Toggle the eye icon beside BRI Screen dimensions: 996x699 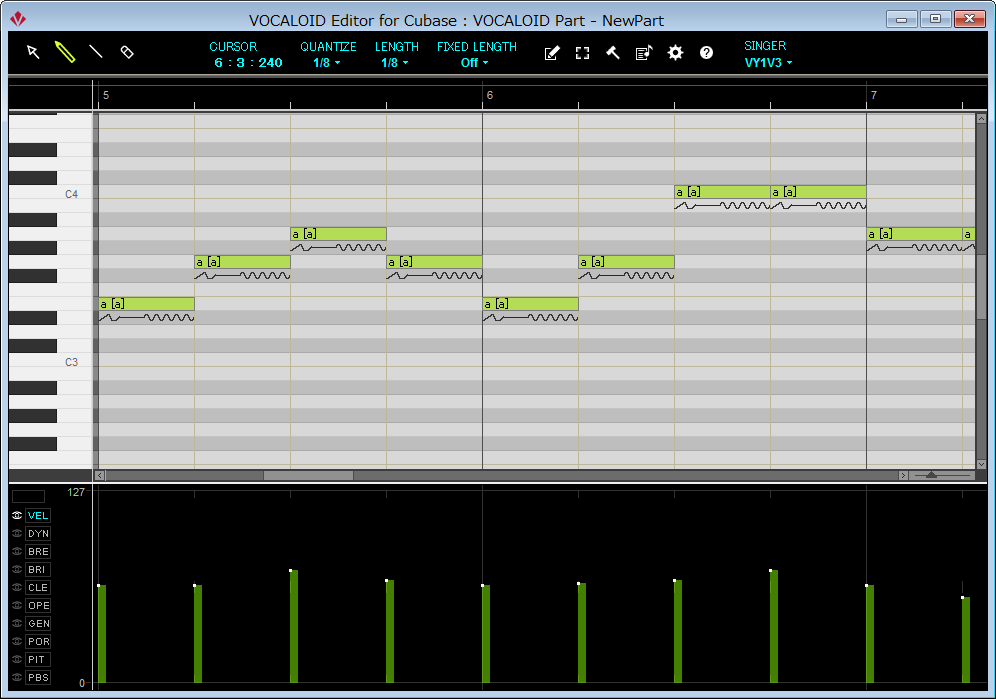17,569
